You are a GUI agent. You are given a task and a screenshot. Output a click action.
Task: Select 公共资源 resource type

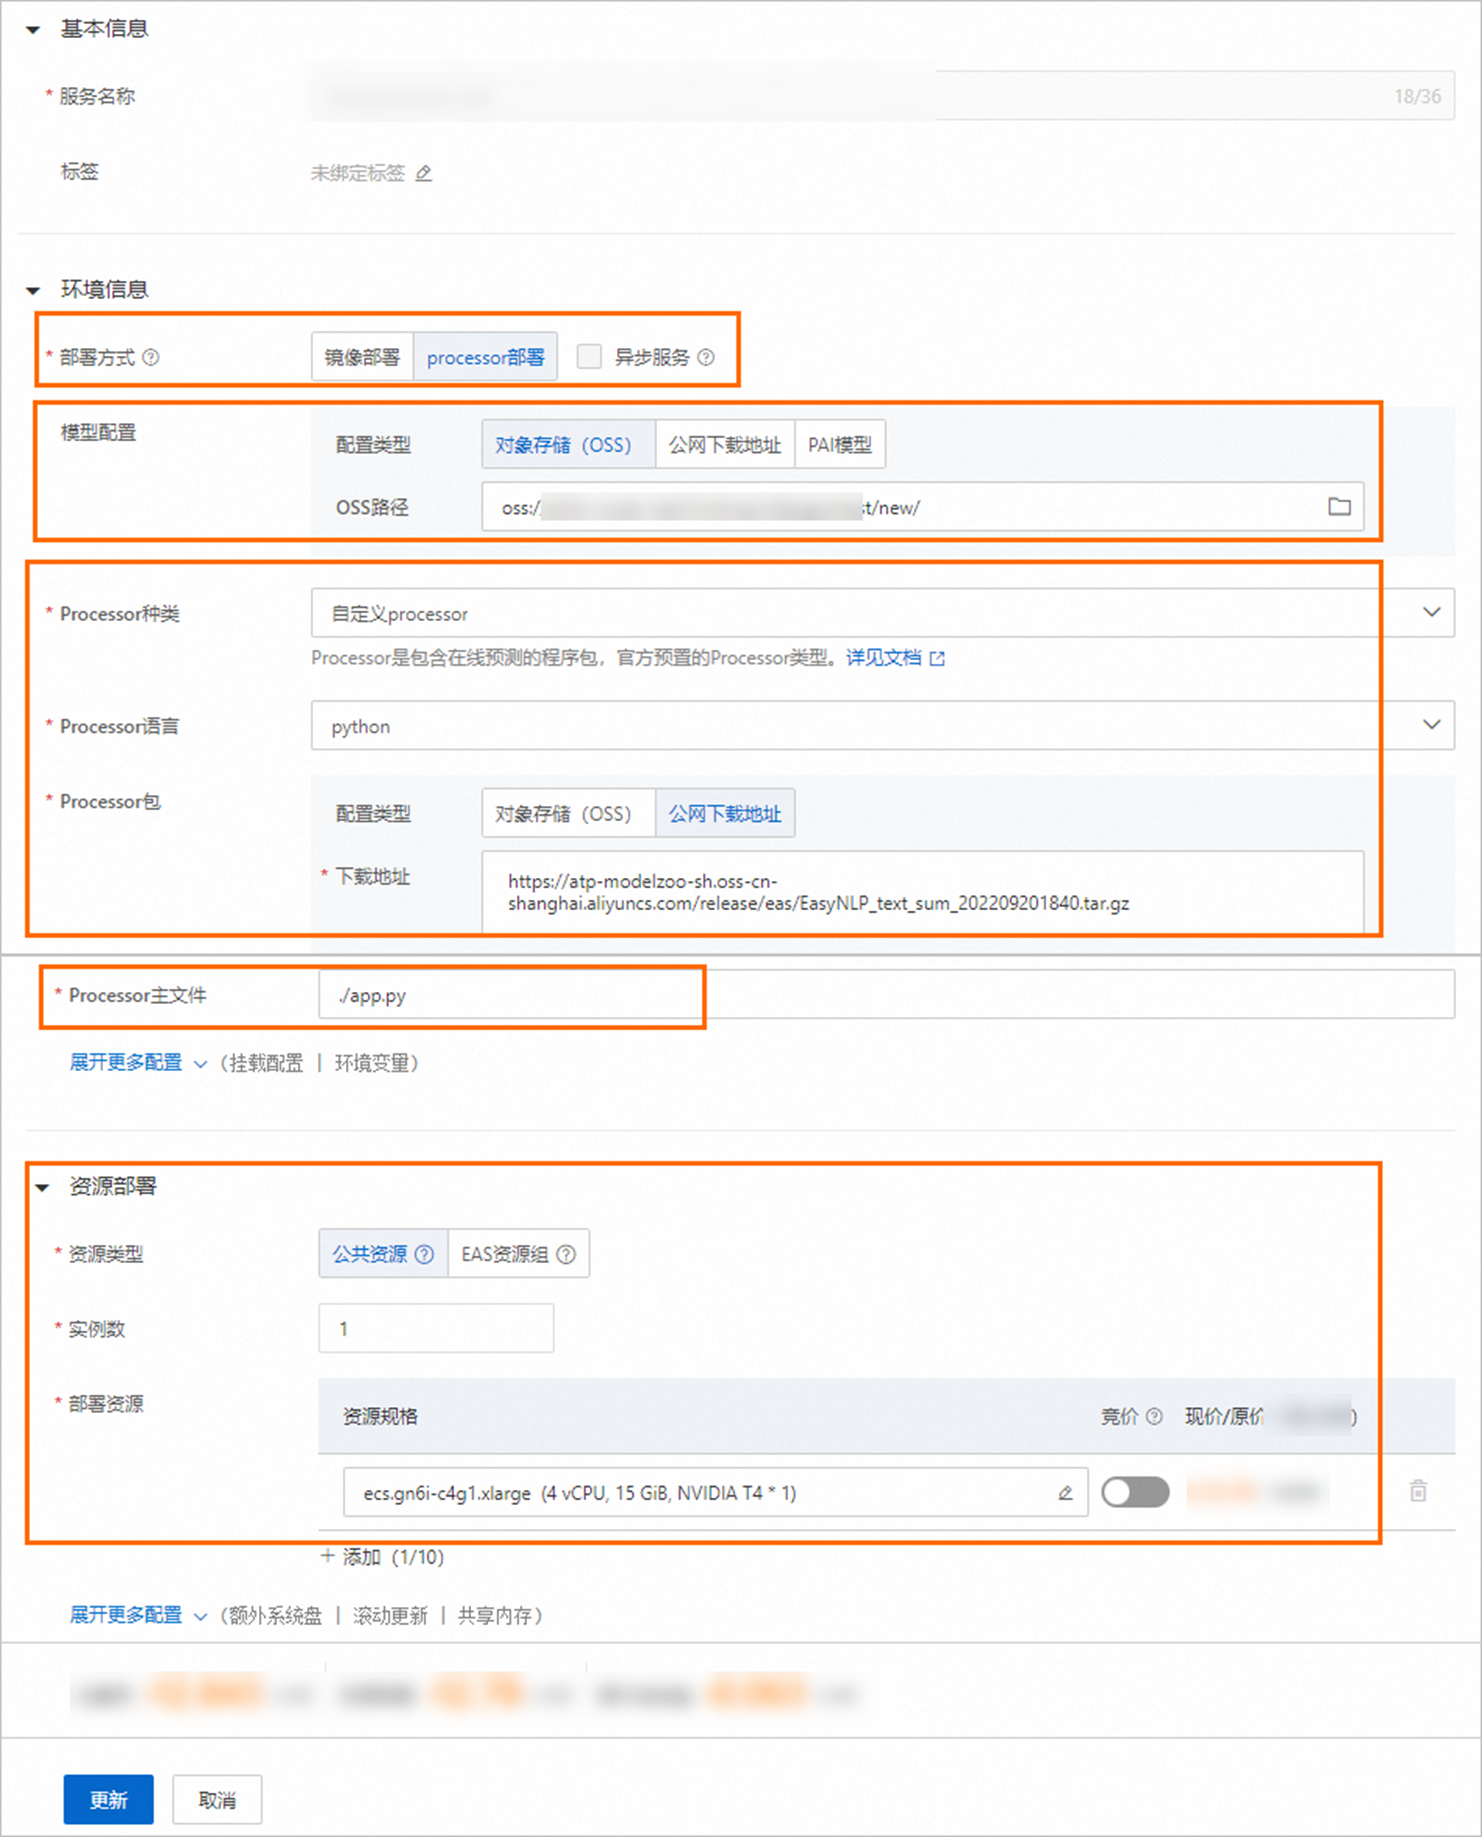(383, 1254)
